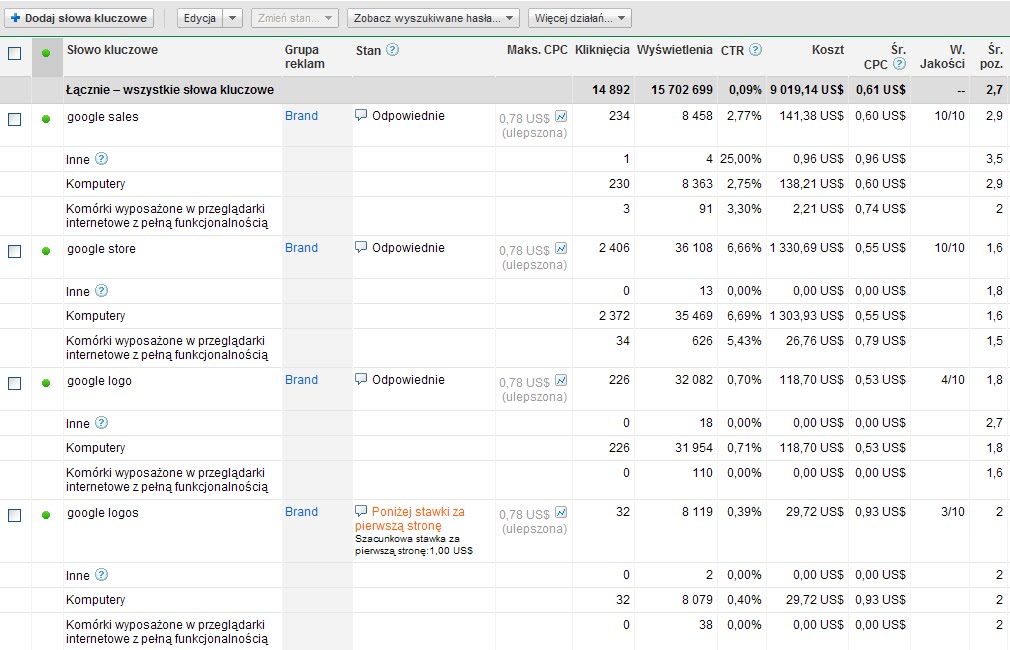
Task: Edit max CPC 0,78 US$ for google store
Action: click(524, 251)
